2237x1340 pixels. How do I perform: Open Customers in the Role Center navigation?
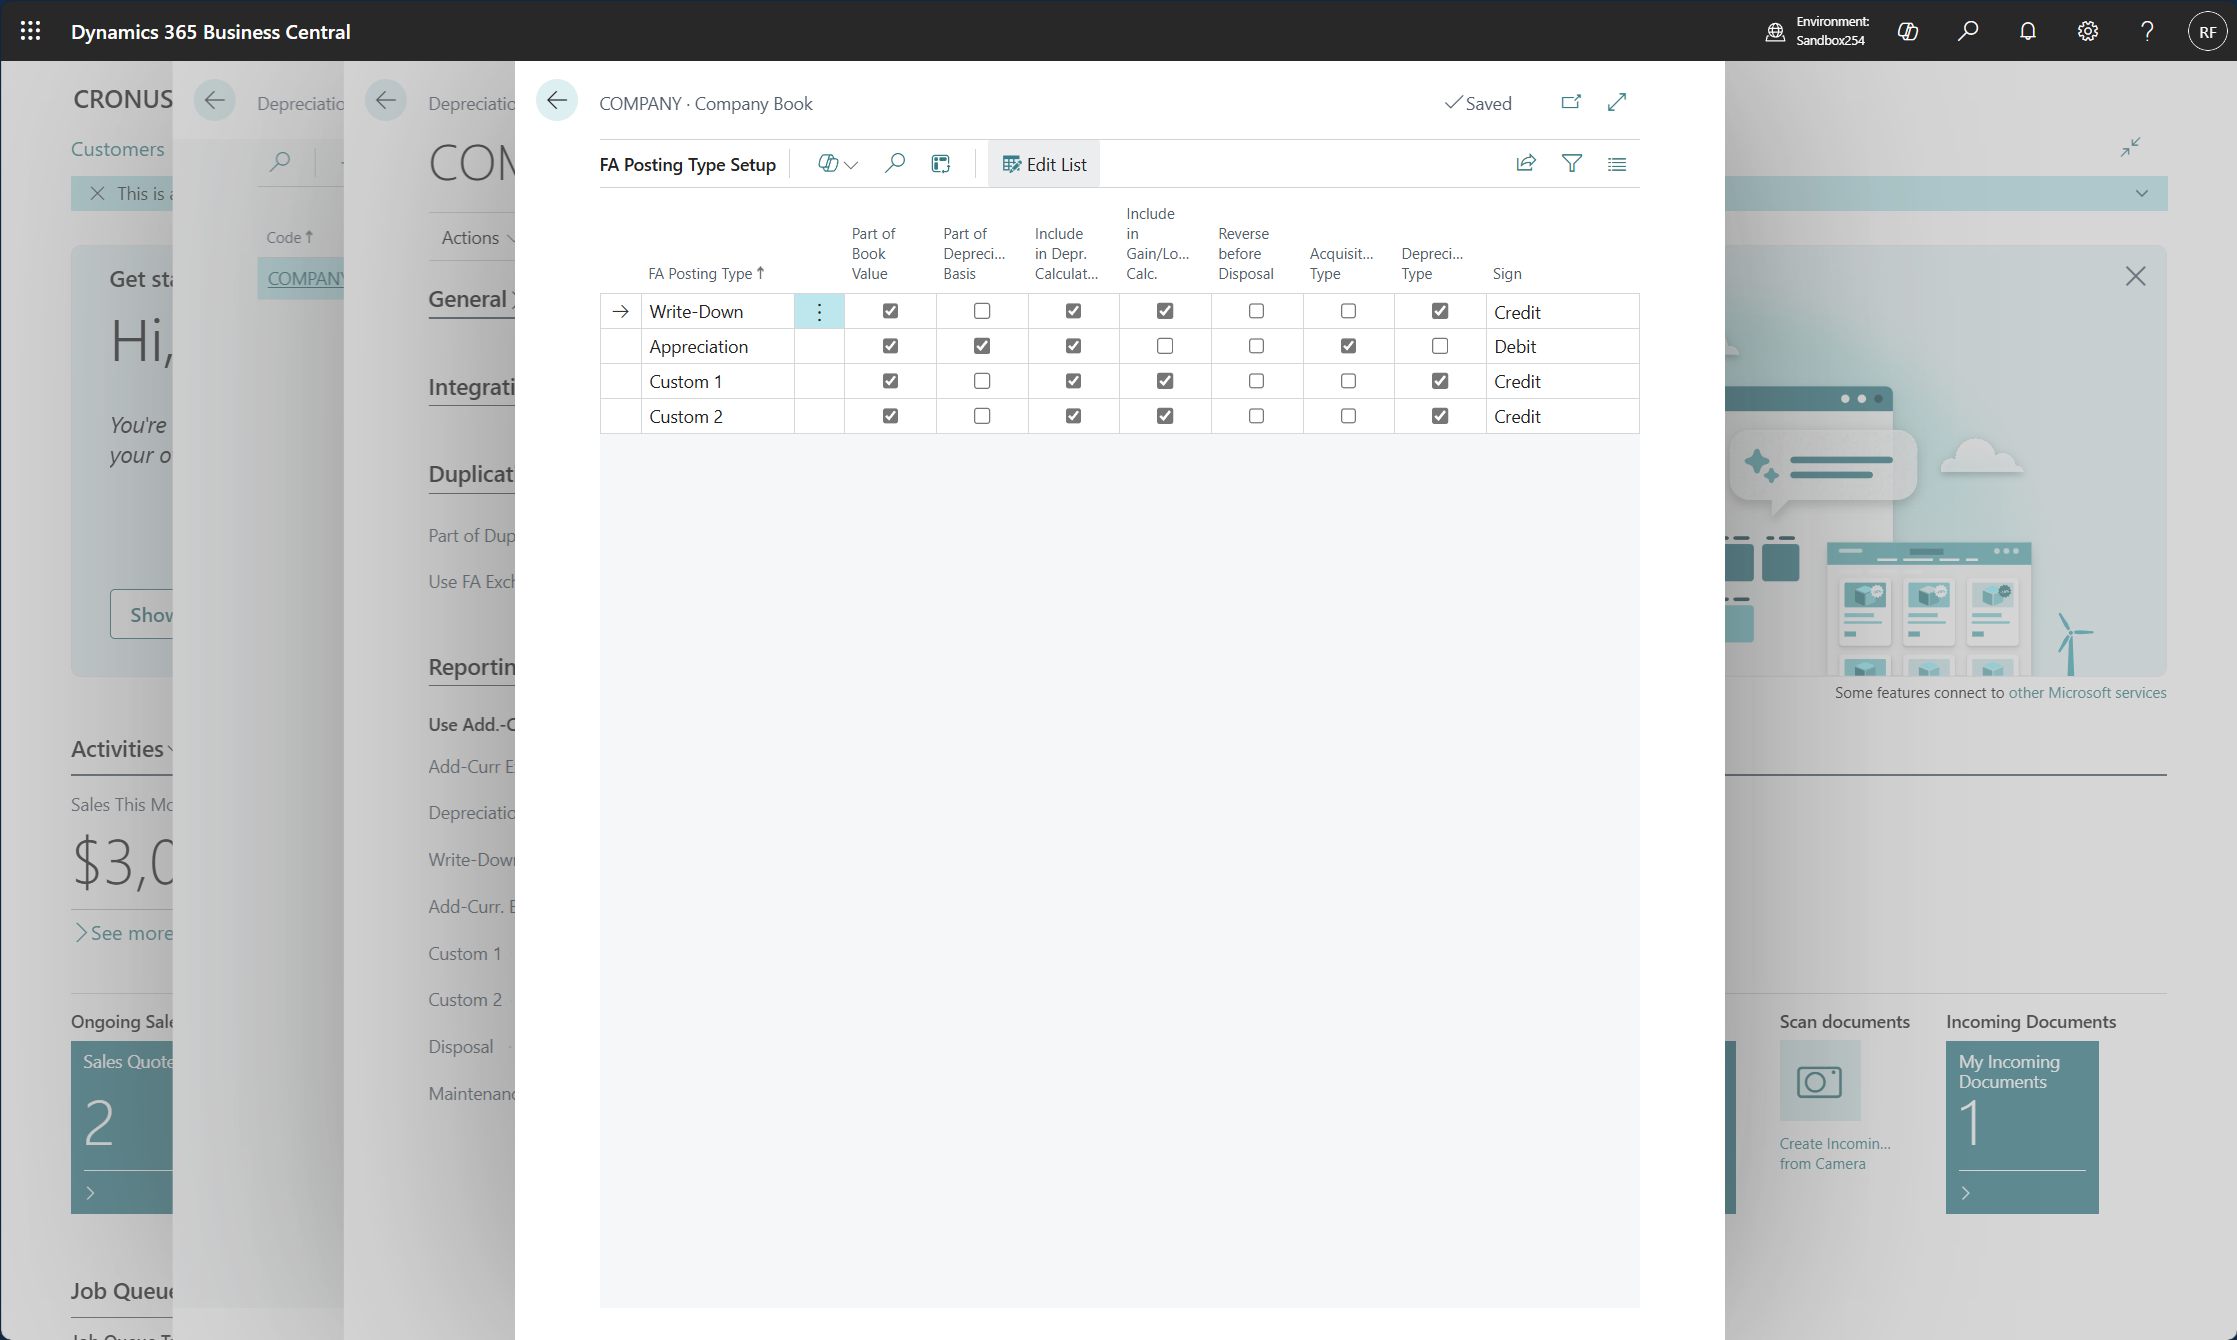click(117, 149)
